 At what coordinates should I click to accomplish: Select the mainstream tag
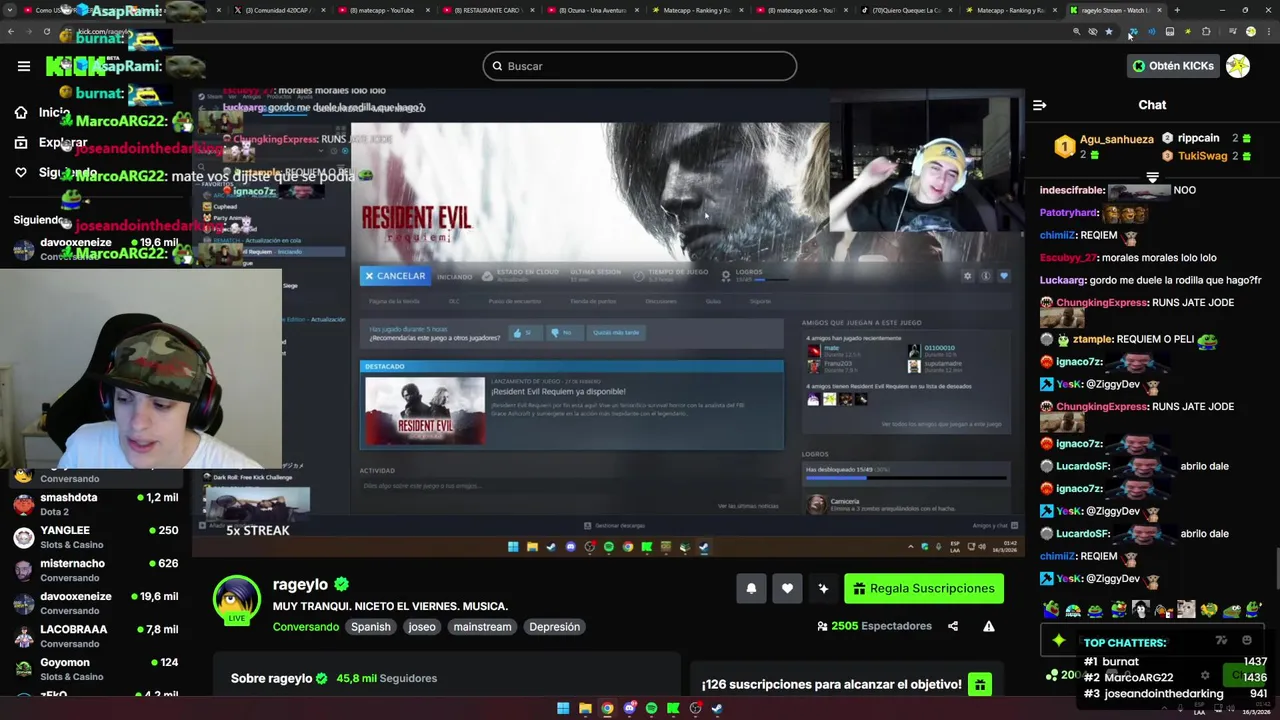click(x=482, y=627)
